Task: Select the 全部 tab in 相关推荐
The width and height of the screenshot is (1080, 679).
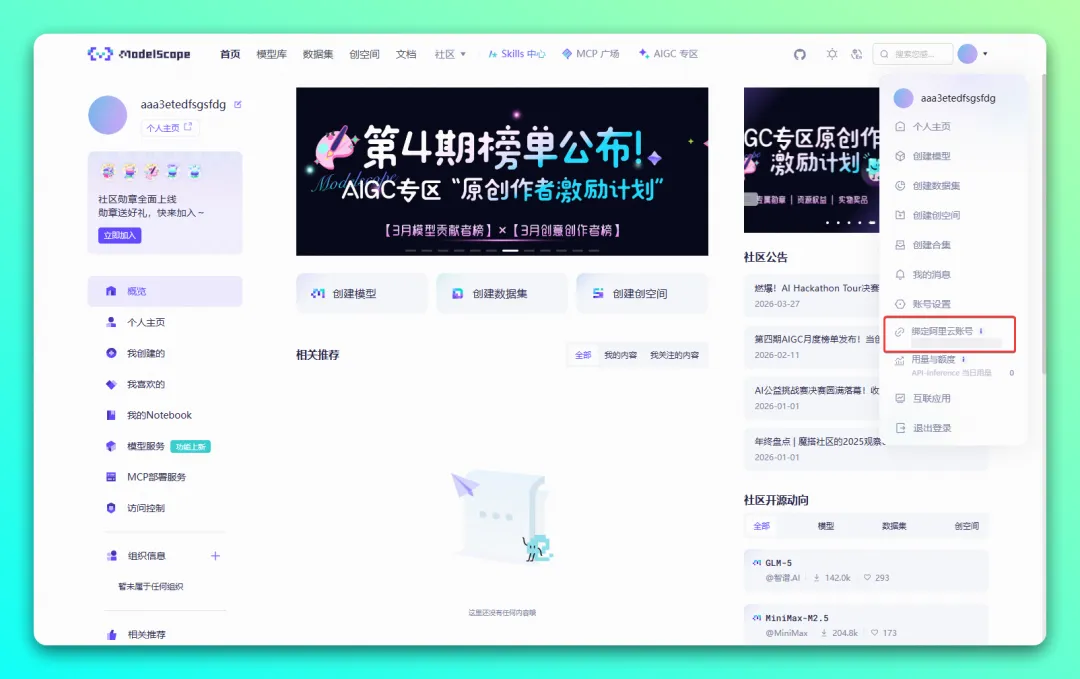Action: [x=583, y=355]
